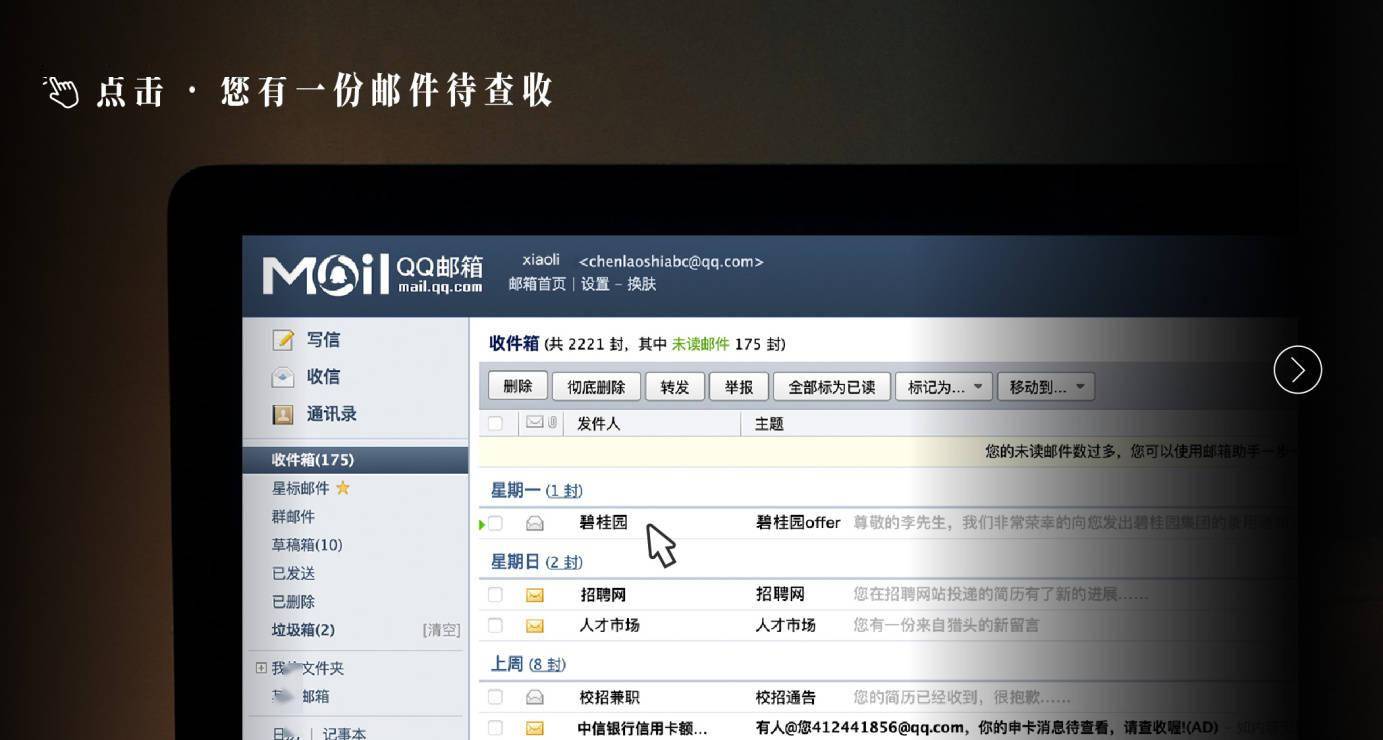Screen dimensions: 1383x740
Task: Check the 招聘网 email checkbox
Action: pyautogui.click(x=495, y=595)
